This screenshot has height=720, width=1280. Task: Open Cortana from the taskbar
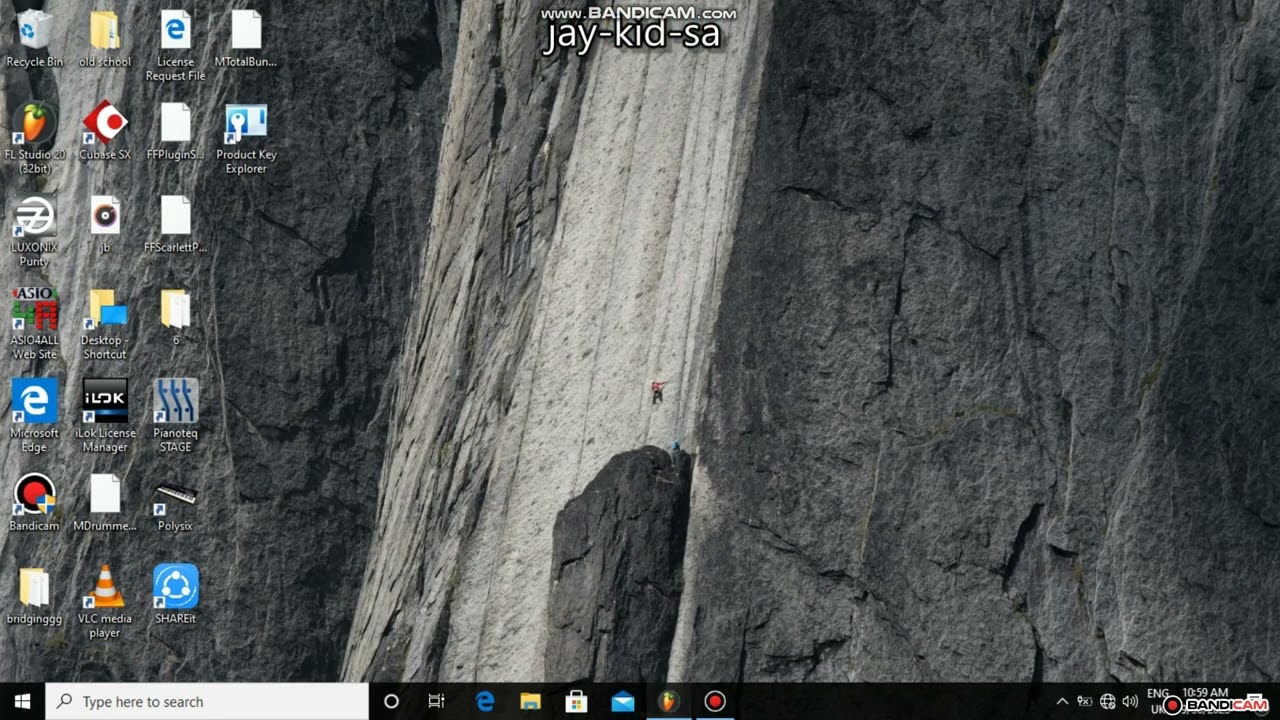[x=391, y=702]
